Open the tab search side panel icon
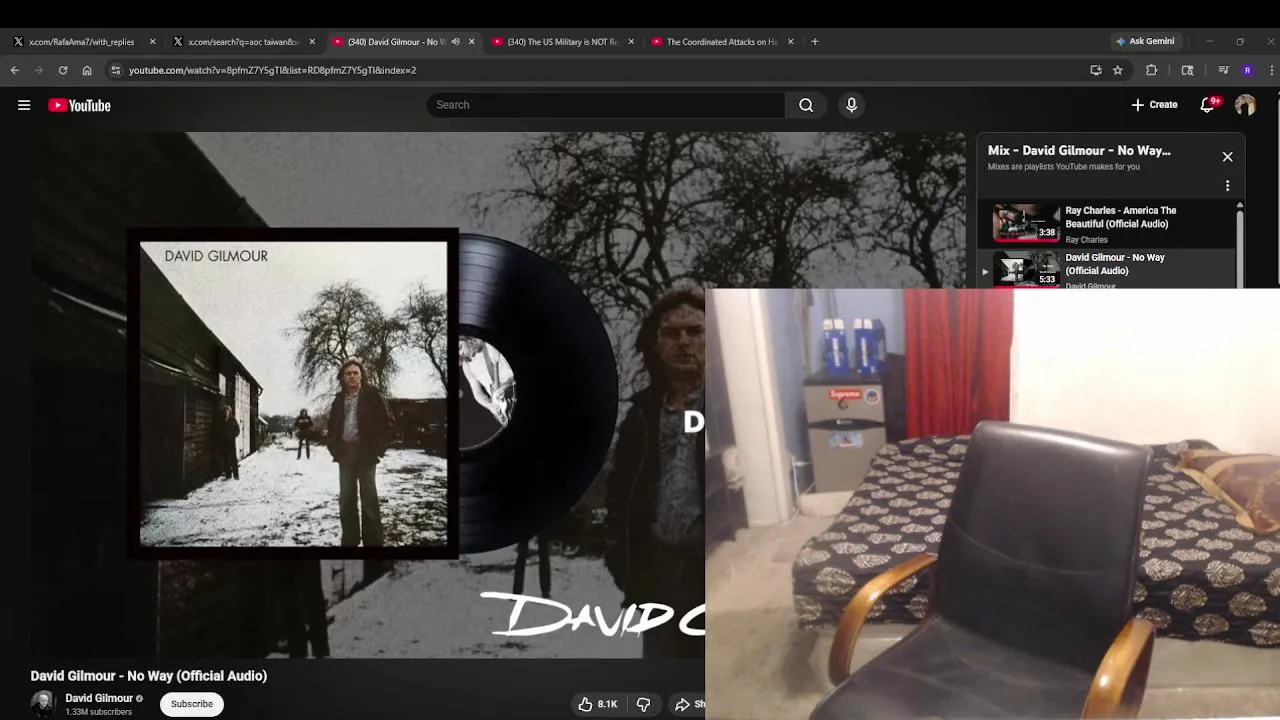 pos(1188,70)
